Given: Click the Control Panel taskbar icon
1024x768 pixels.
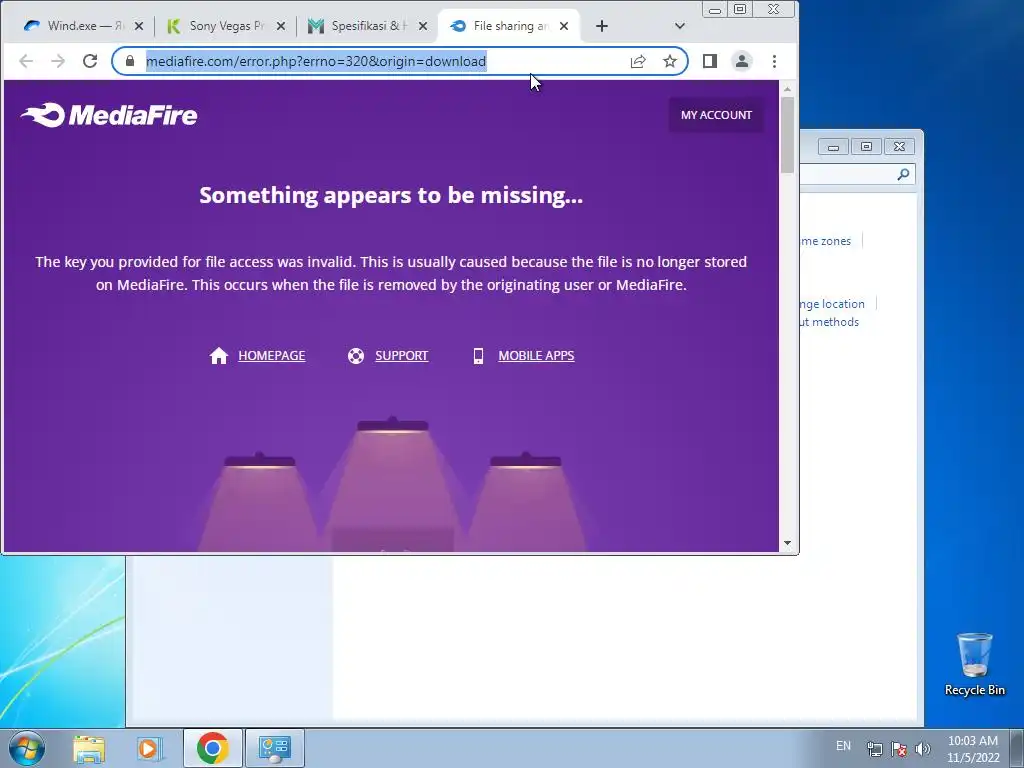Looking at the screenshot, I should [275, 748].
